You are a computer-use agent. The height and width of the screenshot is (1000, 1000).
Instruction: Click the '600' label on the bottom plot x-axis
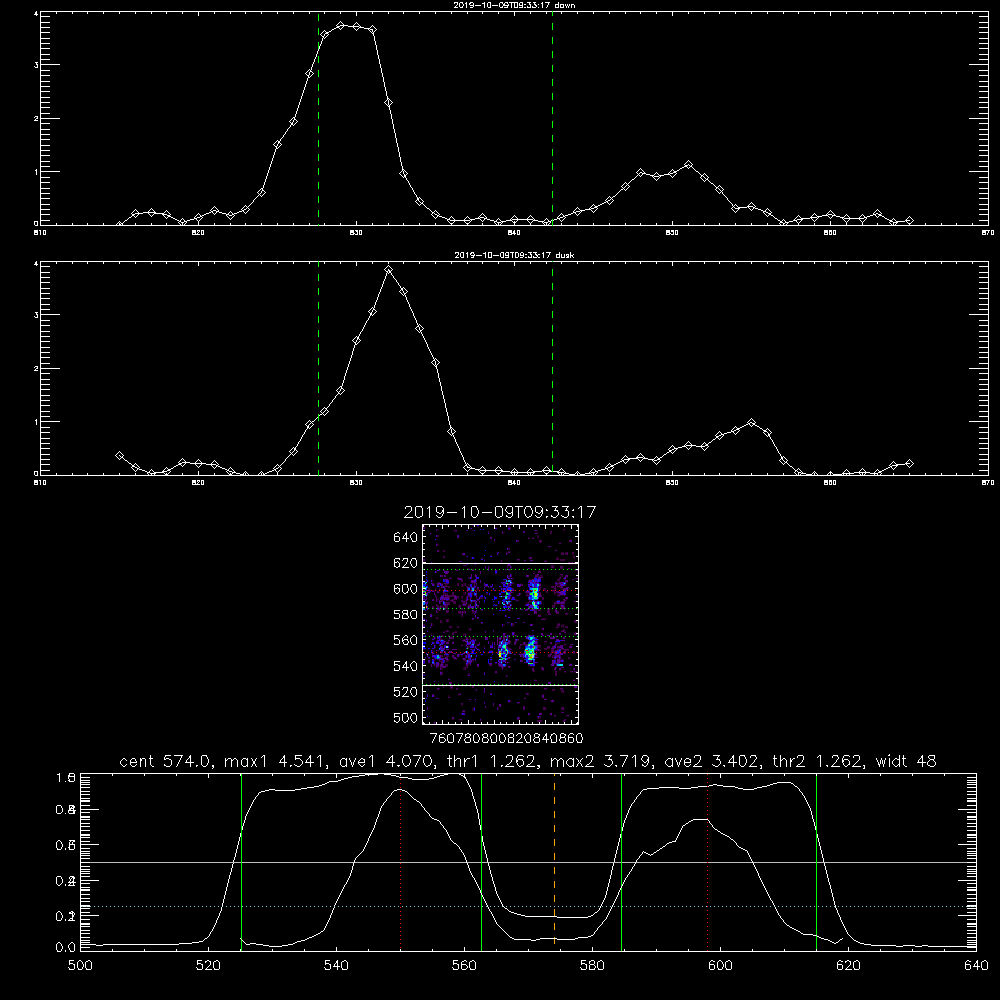point(721,966)
